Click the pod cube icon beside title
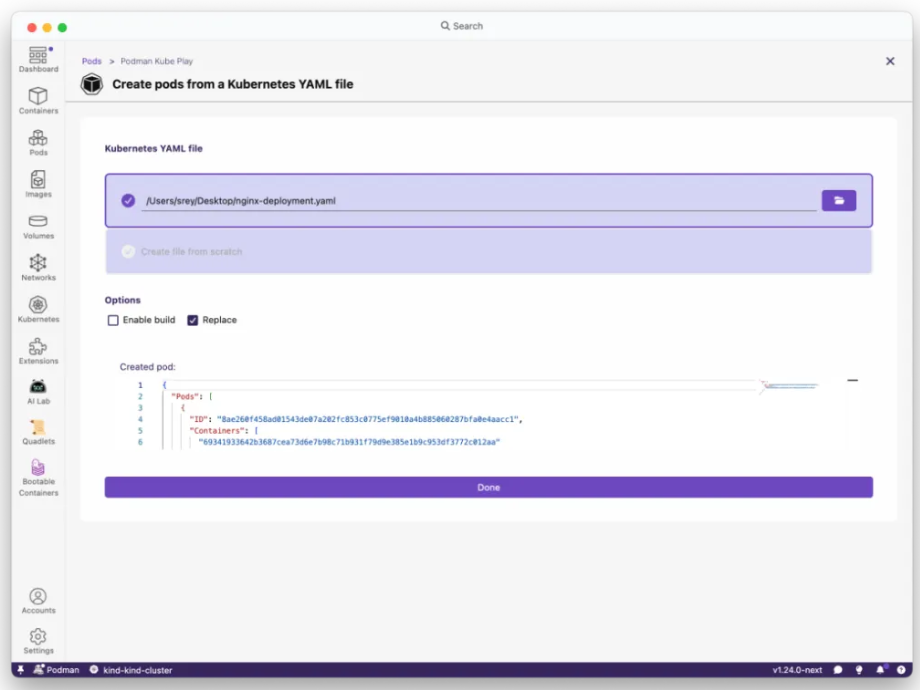Screen dimensions: 920x690 pyautogui.click(x=92, y=84)
